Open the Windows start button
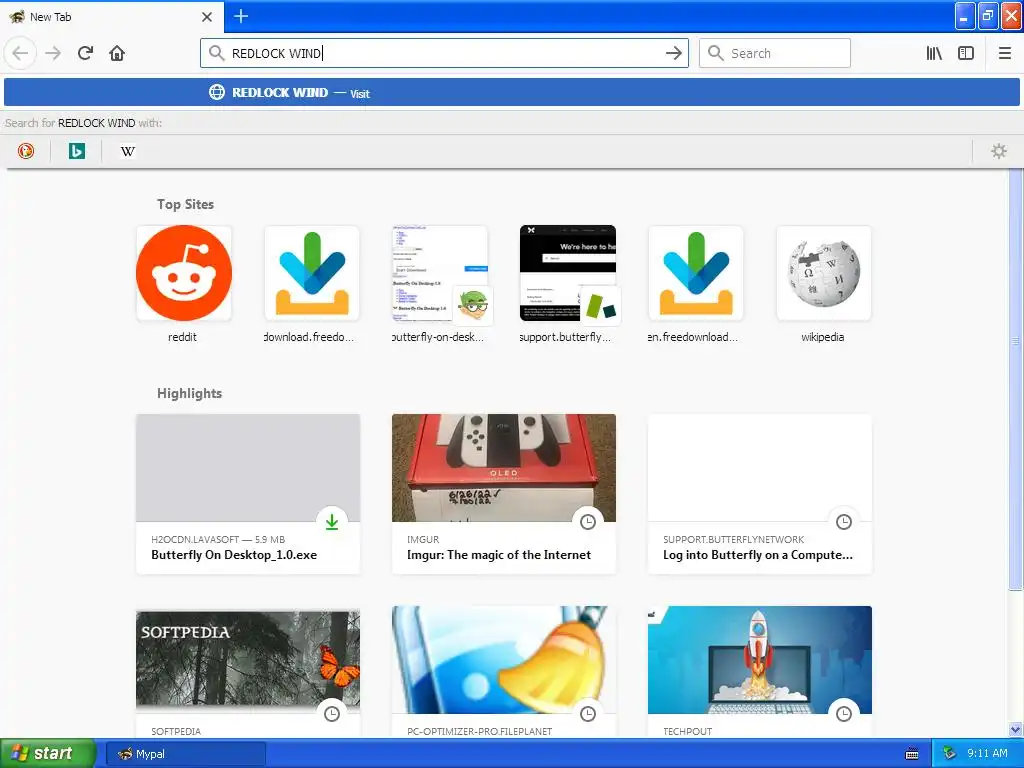 click(48, 754)
